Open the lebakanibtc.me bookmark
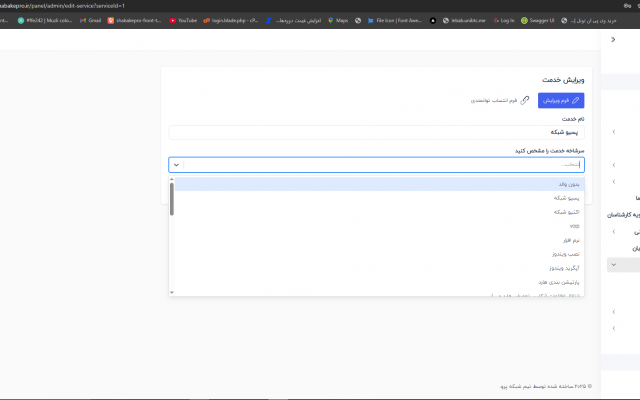 [464, 20]
